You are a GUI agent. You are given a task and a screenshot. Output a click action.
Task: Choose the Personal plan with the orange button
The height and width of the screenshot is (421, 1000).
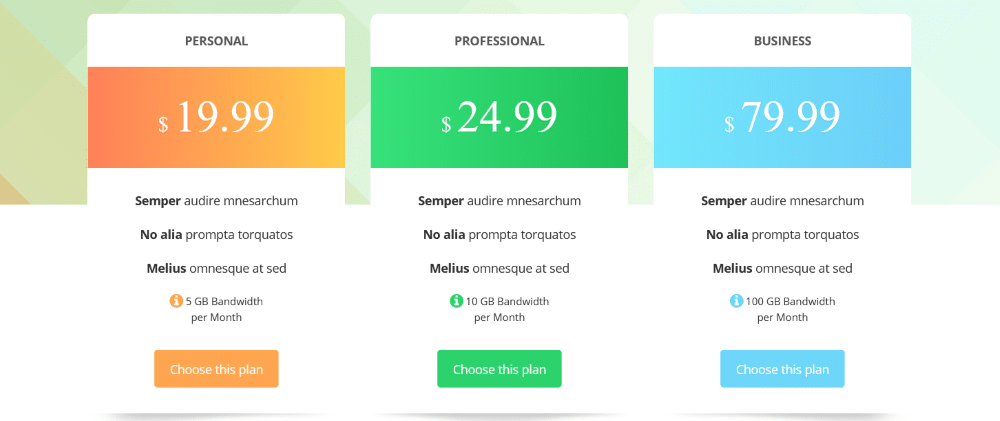coord(216,369)
